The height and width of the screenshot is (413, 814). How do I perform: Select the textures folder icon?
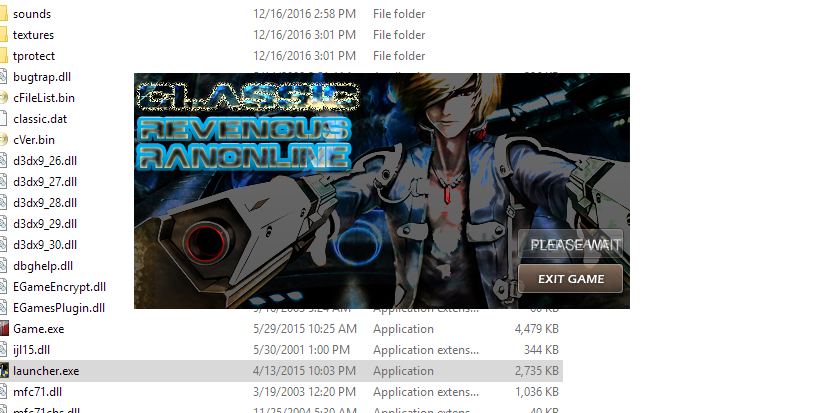tap(4, 35)
